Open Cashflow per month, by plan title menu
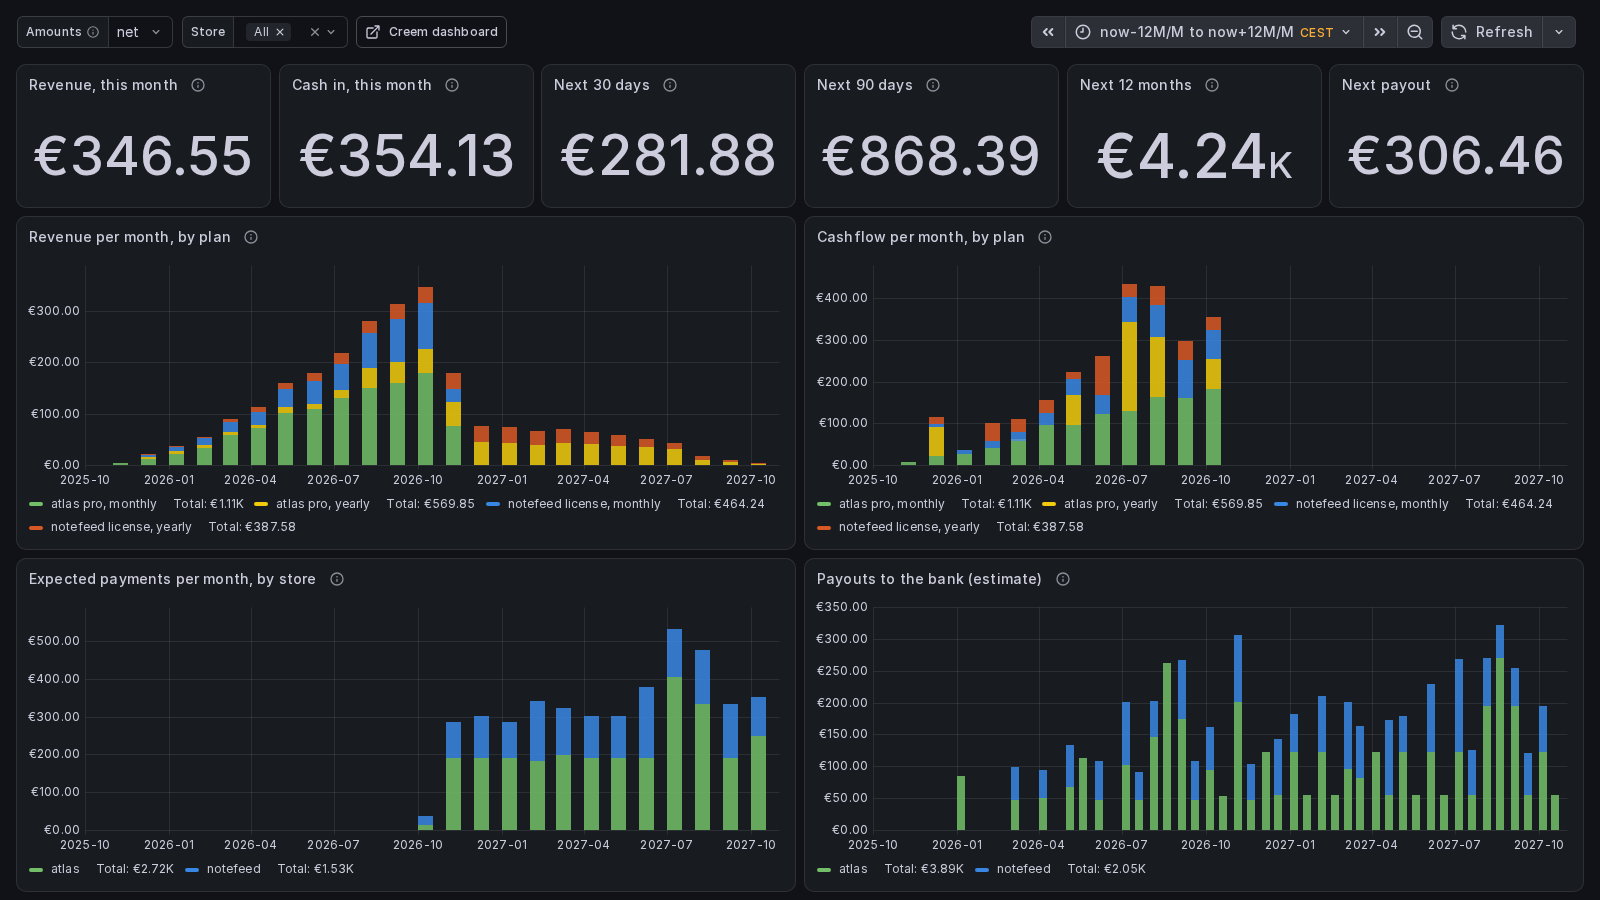1600x900 pixels. click(x=921, y=237)
